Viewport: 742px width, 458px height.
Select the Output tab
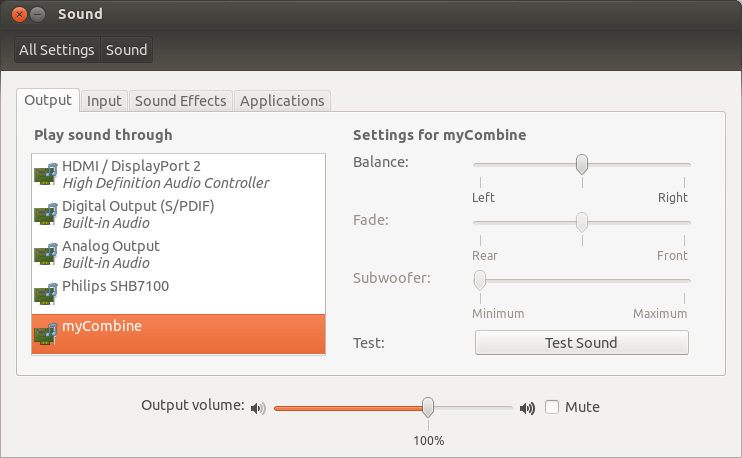click(x=48, y=100)
